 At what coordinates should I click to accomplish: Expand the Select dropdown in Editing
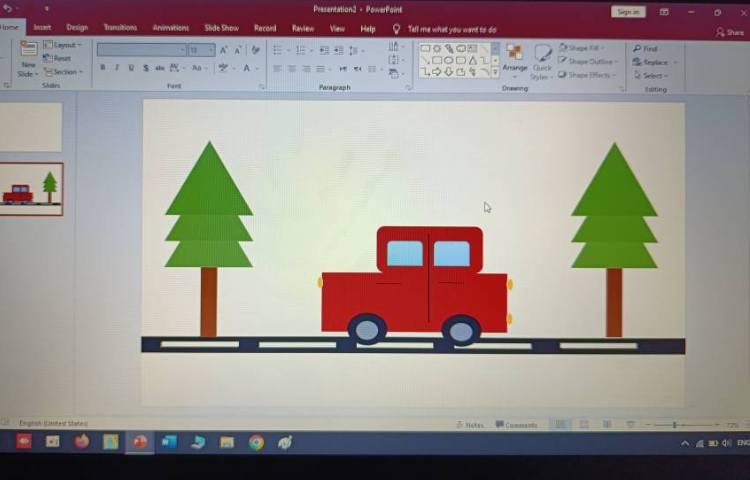click(653, 76)
